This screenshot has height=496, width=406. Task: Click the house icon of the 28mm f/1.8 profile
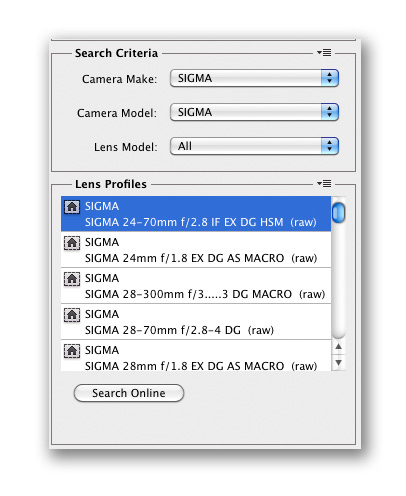point(72,351)
